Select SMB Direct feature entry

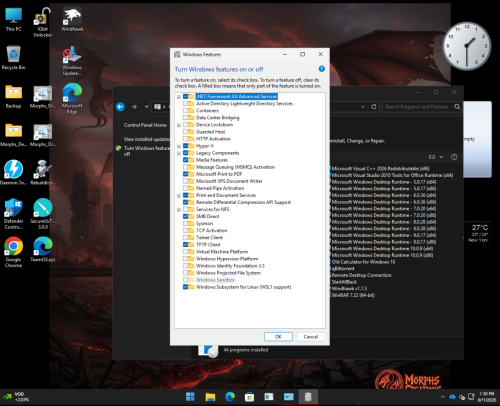tap(207, 216)
